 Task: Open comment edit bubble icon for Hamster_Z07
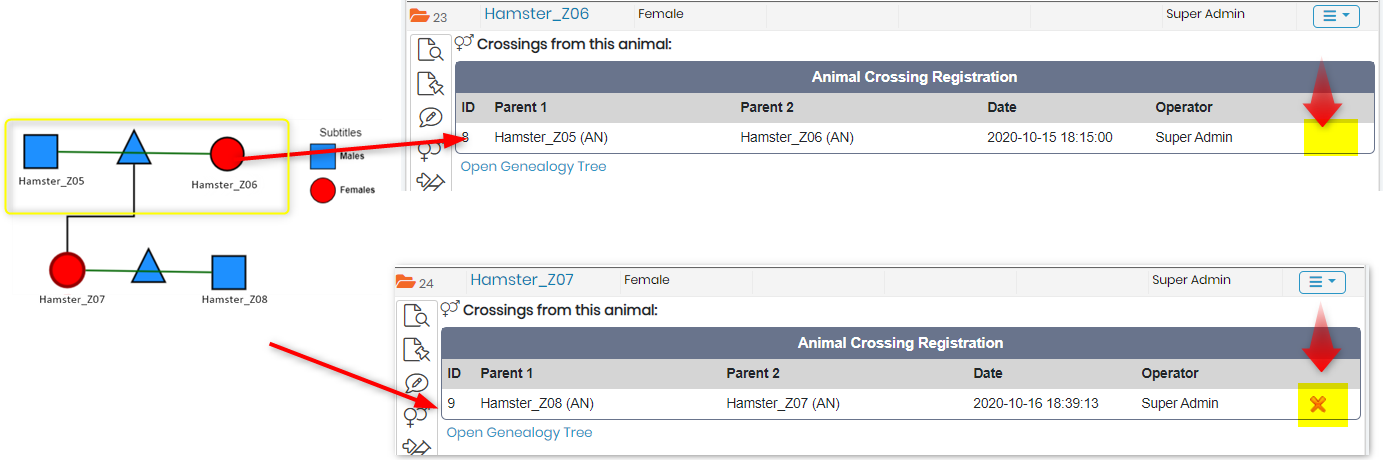[416, 383]
